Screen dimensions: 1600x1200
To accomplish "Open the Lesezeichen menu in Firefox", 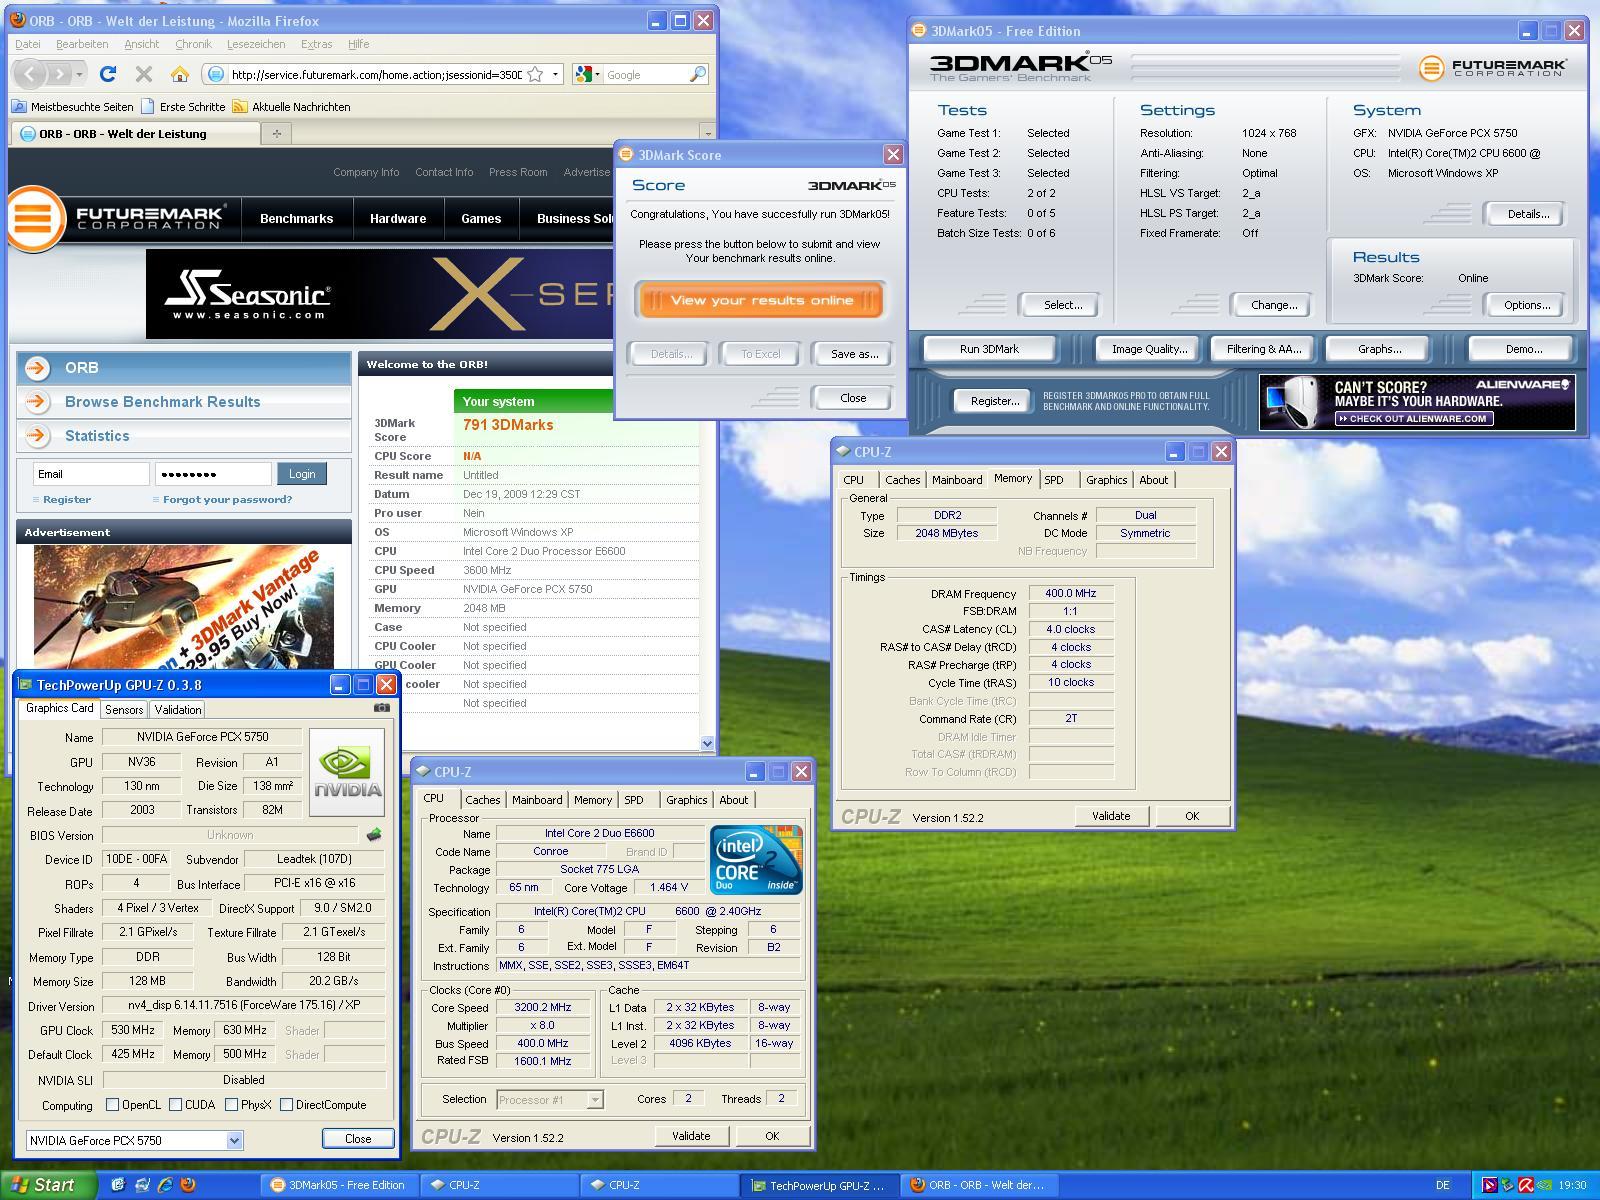I will [x=256, y=44].
